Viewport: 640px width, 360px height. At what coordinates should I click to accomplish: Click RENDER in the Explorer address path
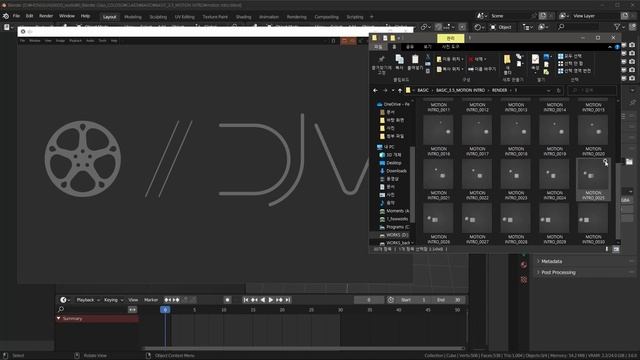tap(499, 90)
